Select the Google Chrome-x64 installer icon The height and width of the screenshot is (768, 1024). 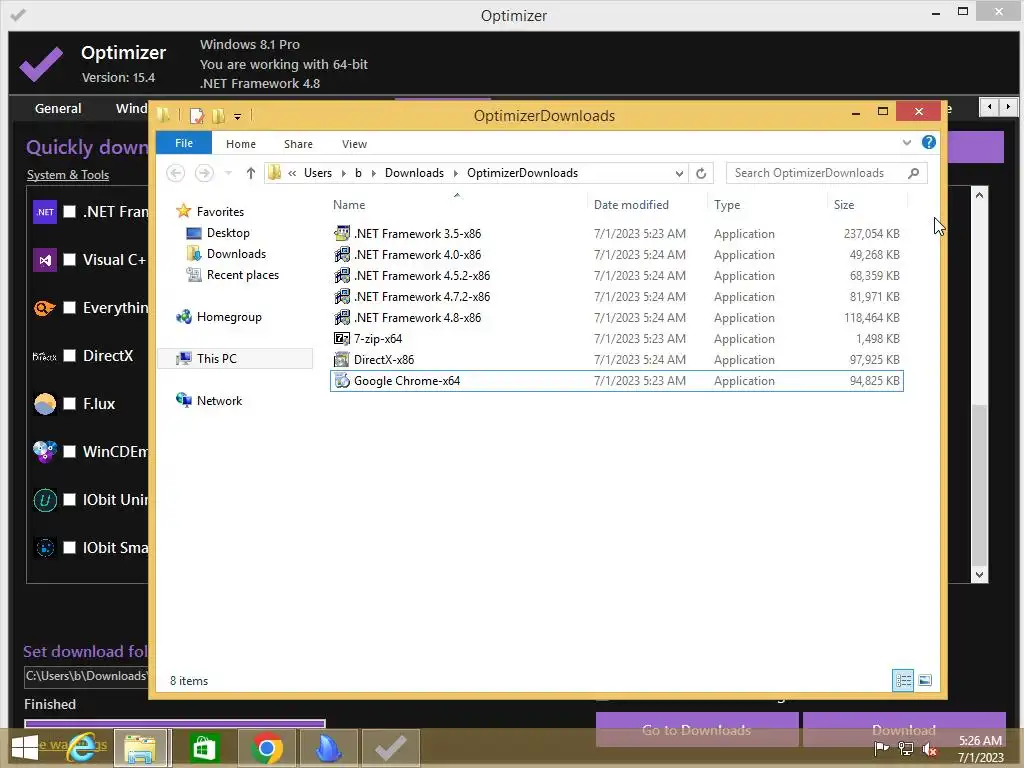click(x=342, y=381)
